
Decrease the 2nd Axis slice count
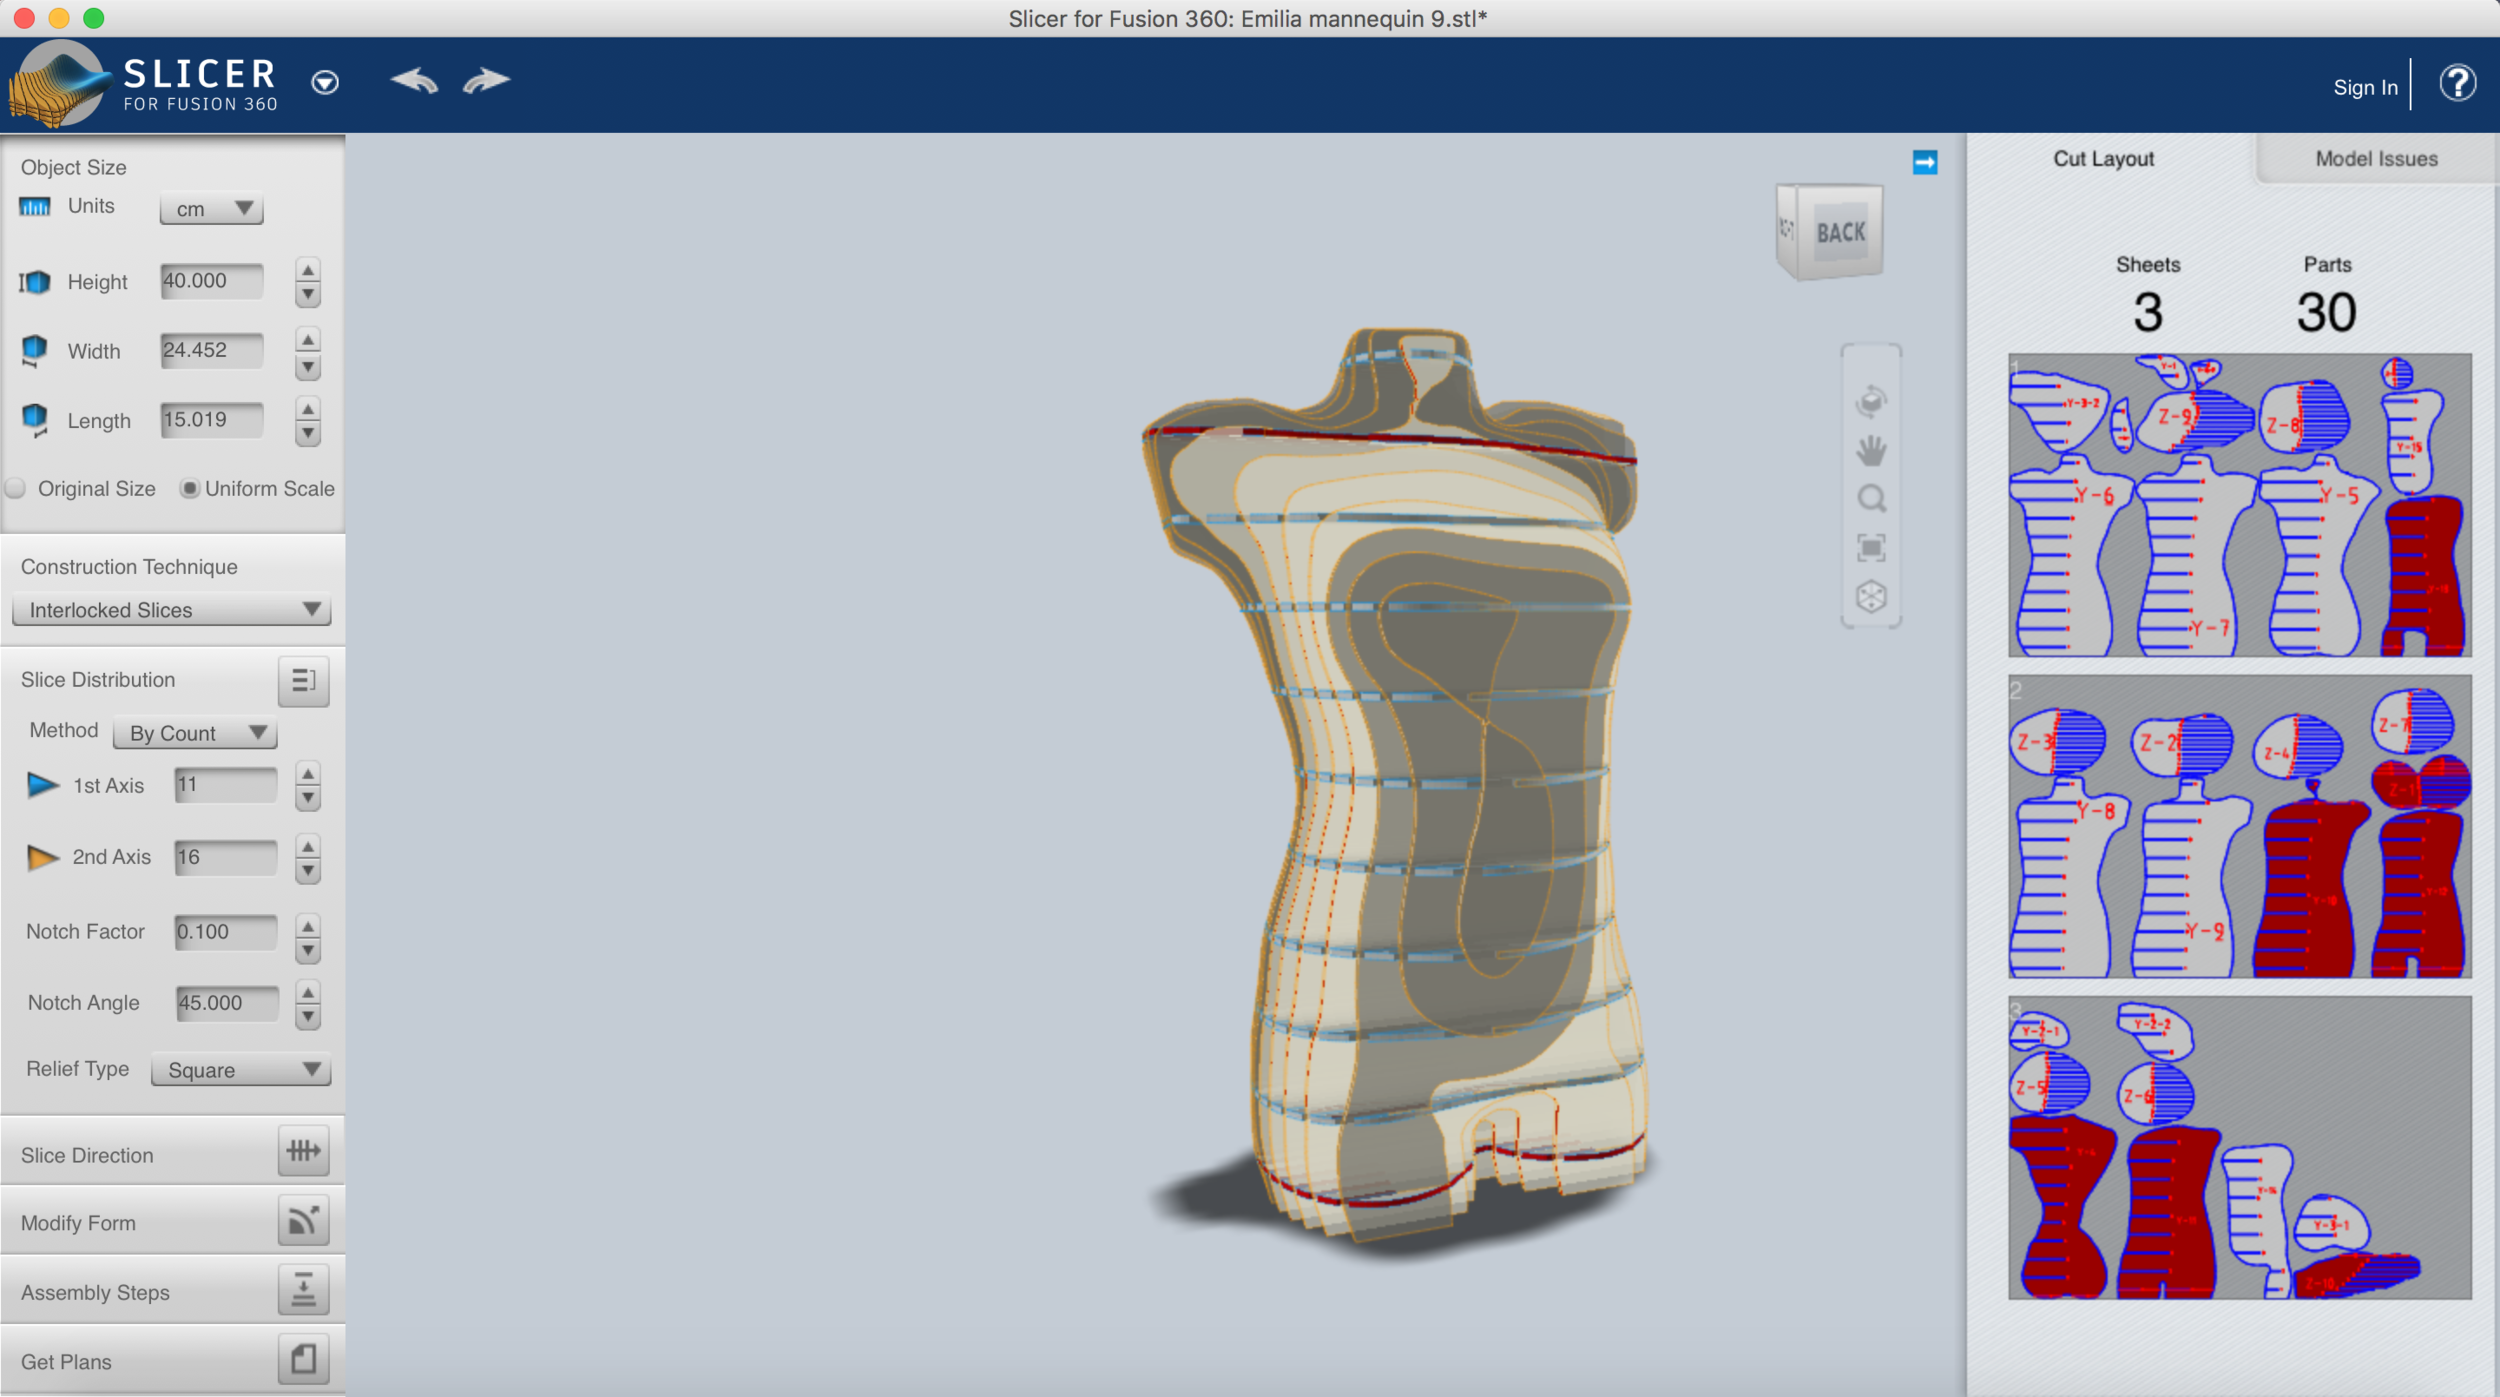point(308,871)
